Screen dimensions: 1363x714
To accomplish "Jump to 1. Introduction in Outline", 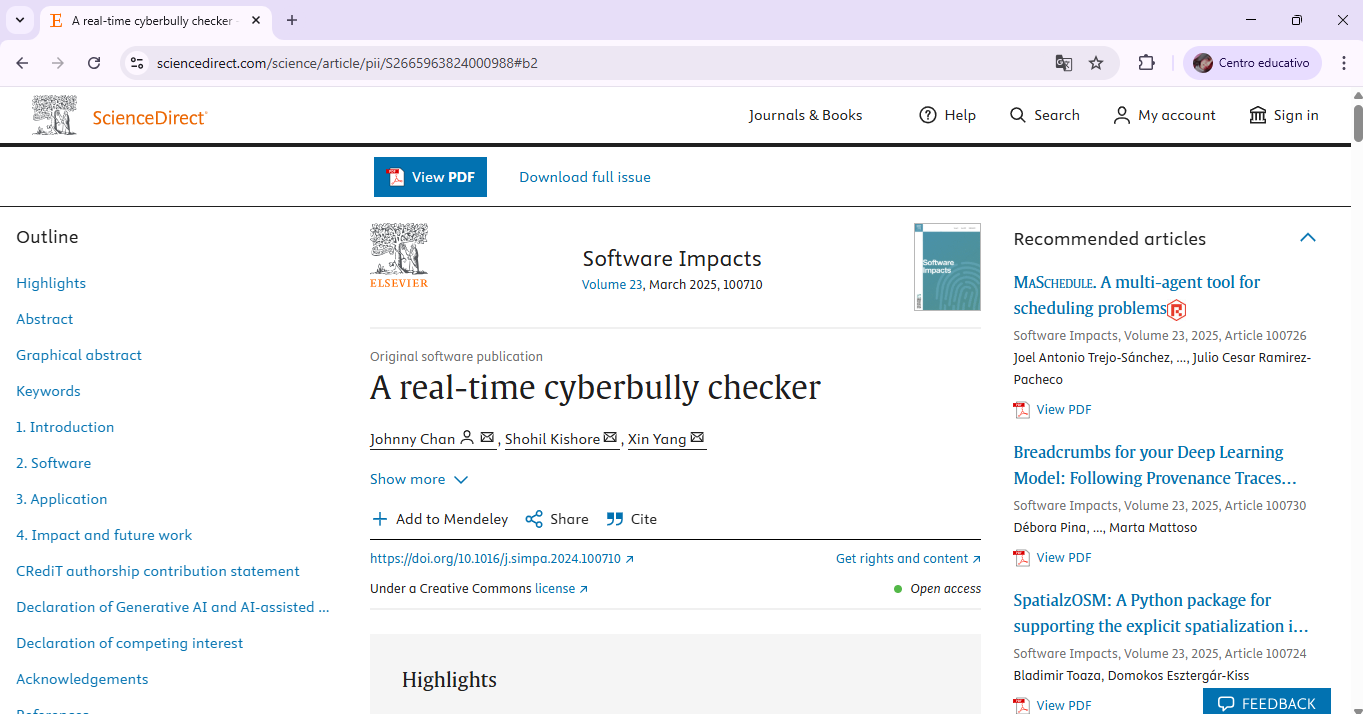I will click(x=65, y=427).
